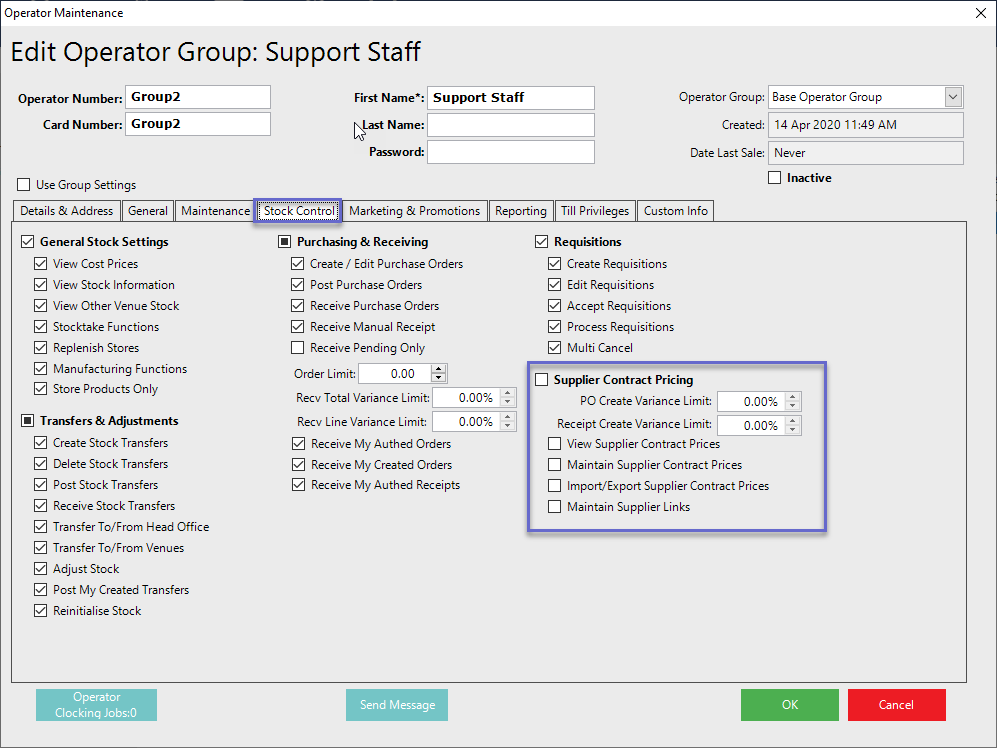Increase Order Limit with up arrow
997x748 pixels.
pyautogui.click(x=439, y=369)
